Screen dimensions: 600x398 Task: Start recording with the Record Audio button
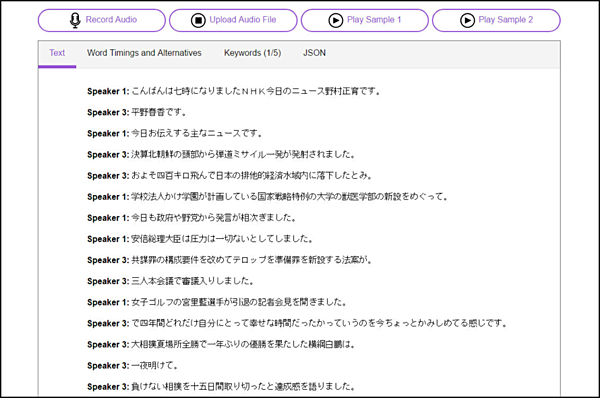102,20
